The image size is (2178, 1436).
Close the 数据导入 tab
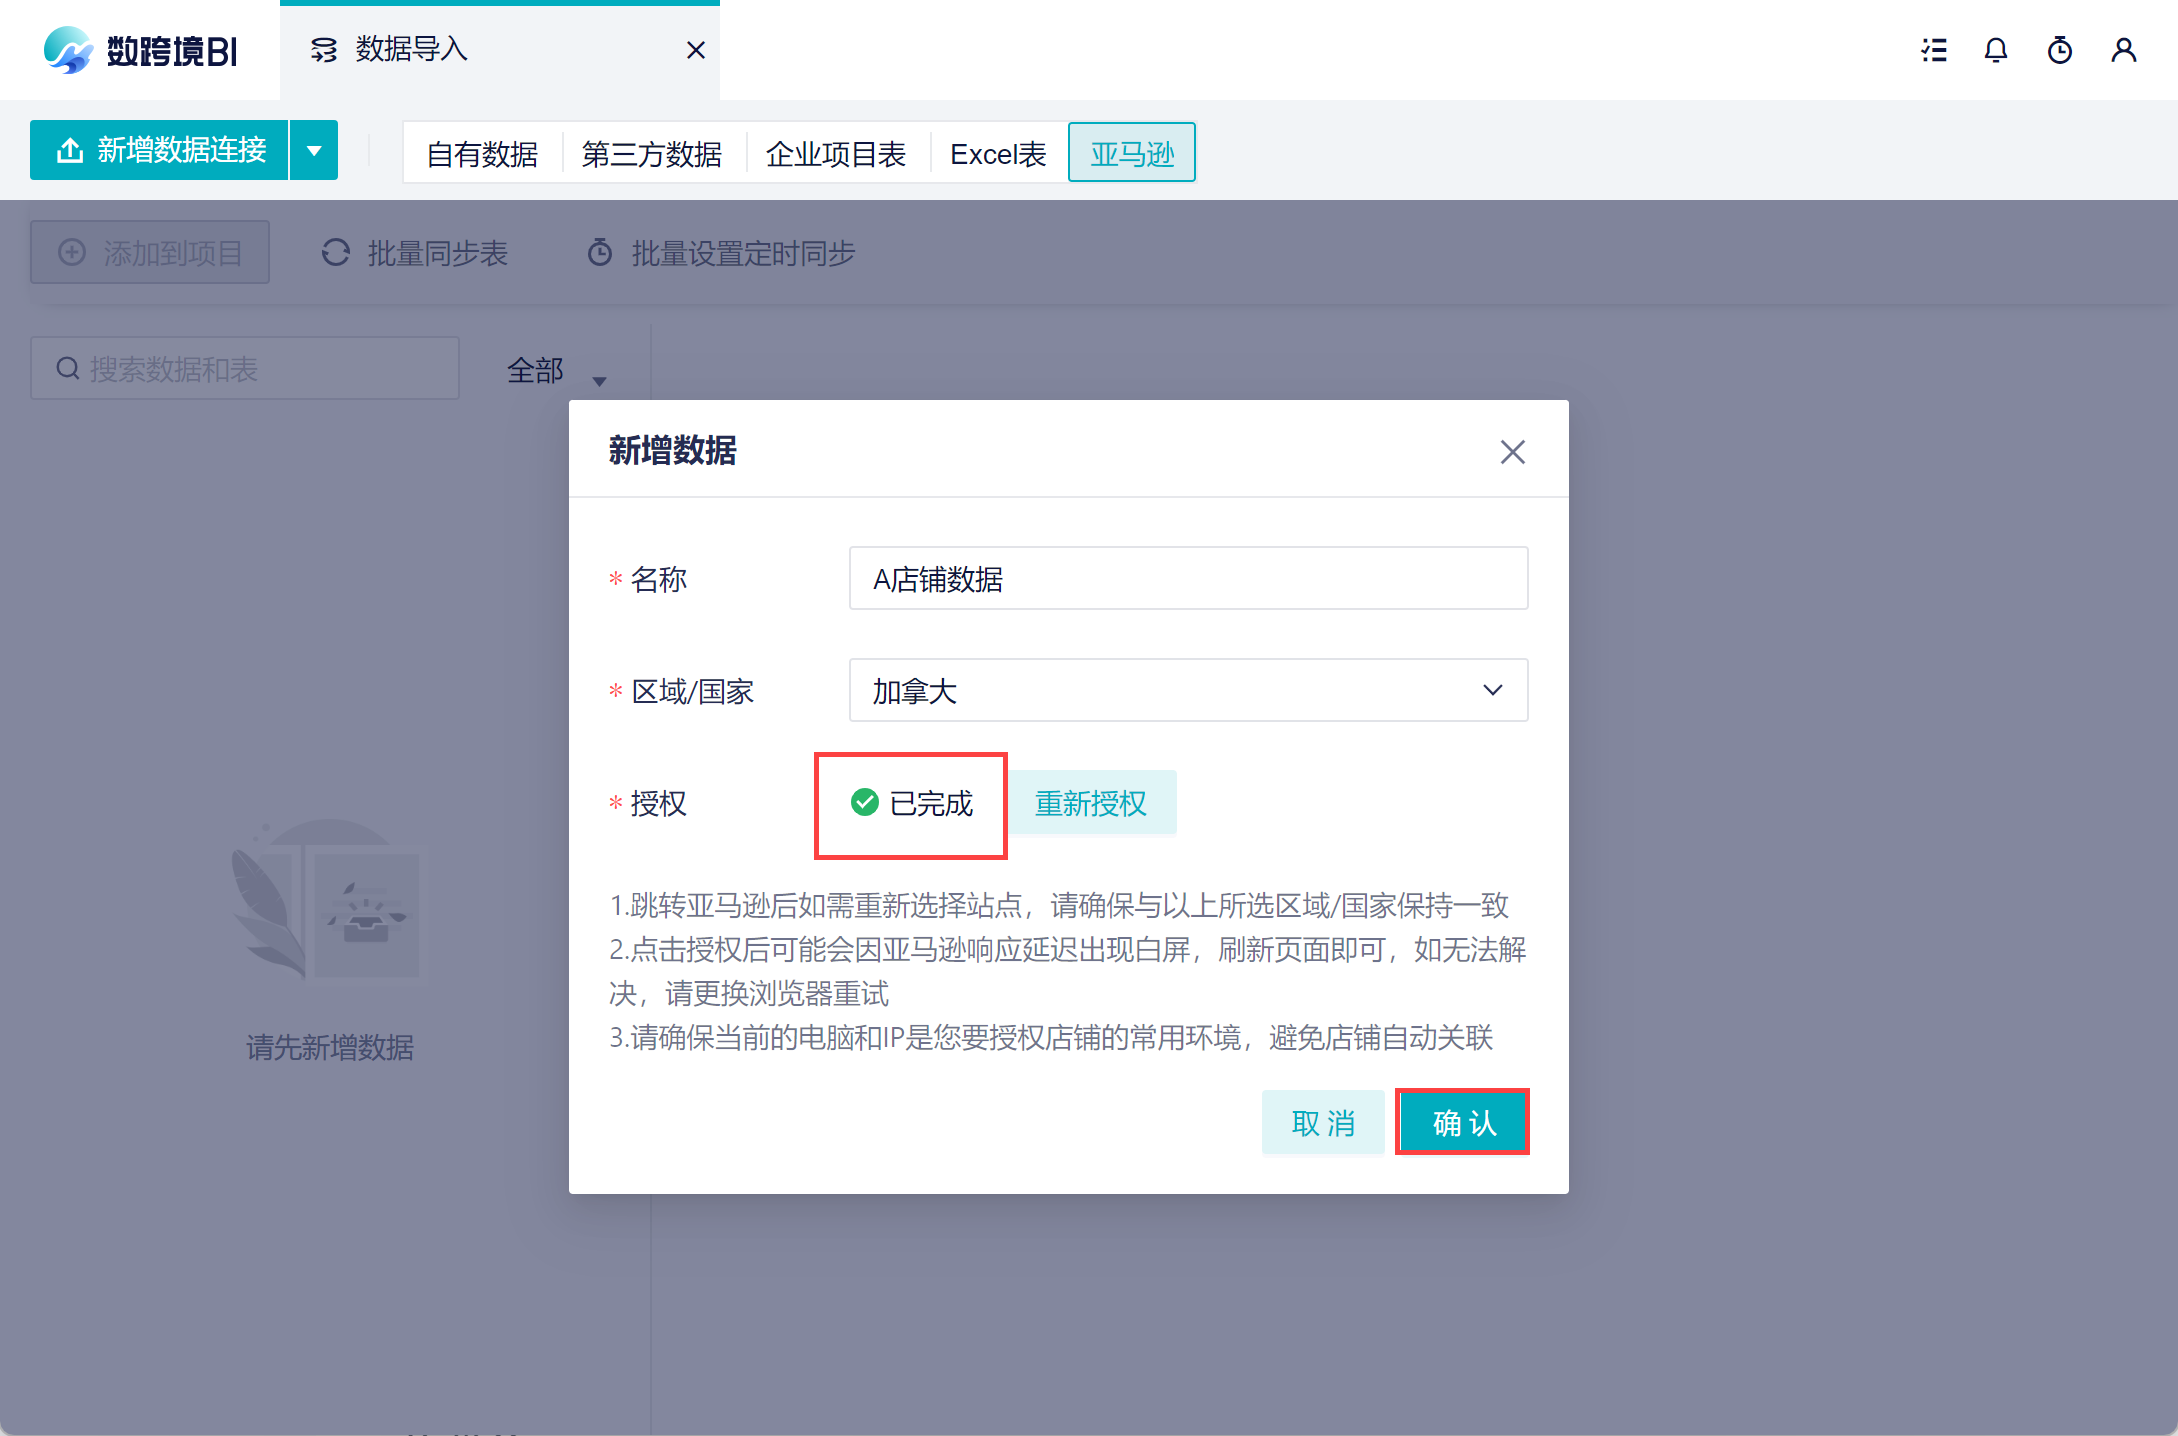point(696,50)
